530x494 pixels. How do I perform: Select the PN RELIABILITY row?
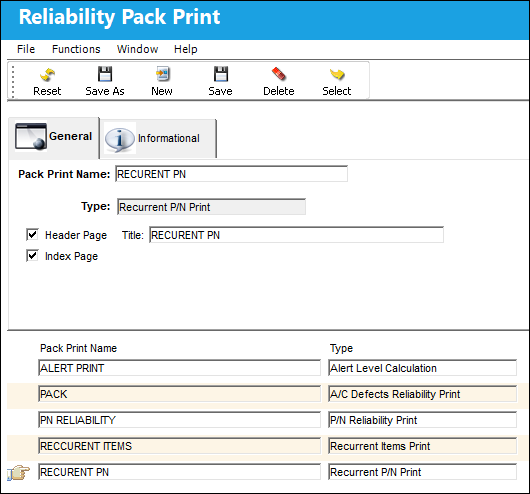click(x=179, y=420)
